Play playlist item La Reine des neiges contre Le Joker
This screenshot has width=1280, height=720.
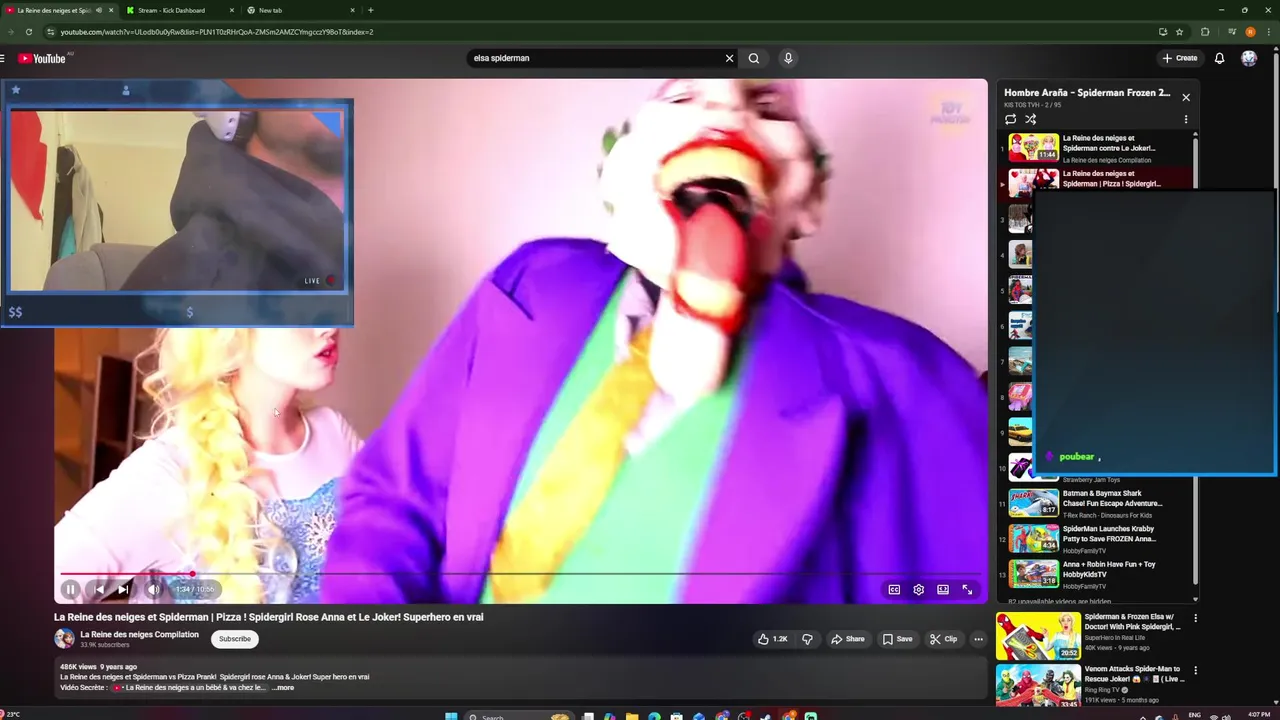(1096, 148)
